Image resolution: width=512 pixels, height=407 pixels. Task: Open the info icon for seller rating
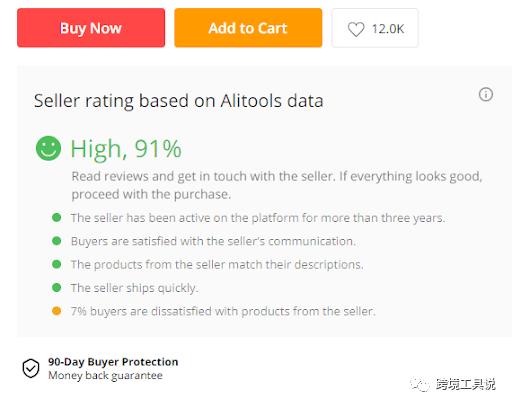pos(486,94)
